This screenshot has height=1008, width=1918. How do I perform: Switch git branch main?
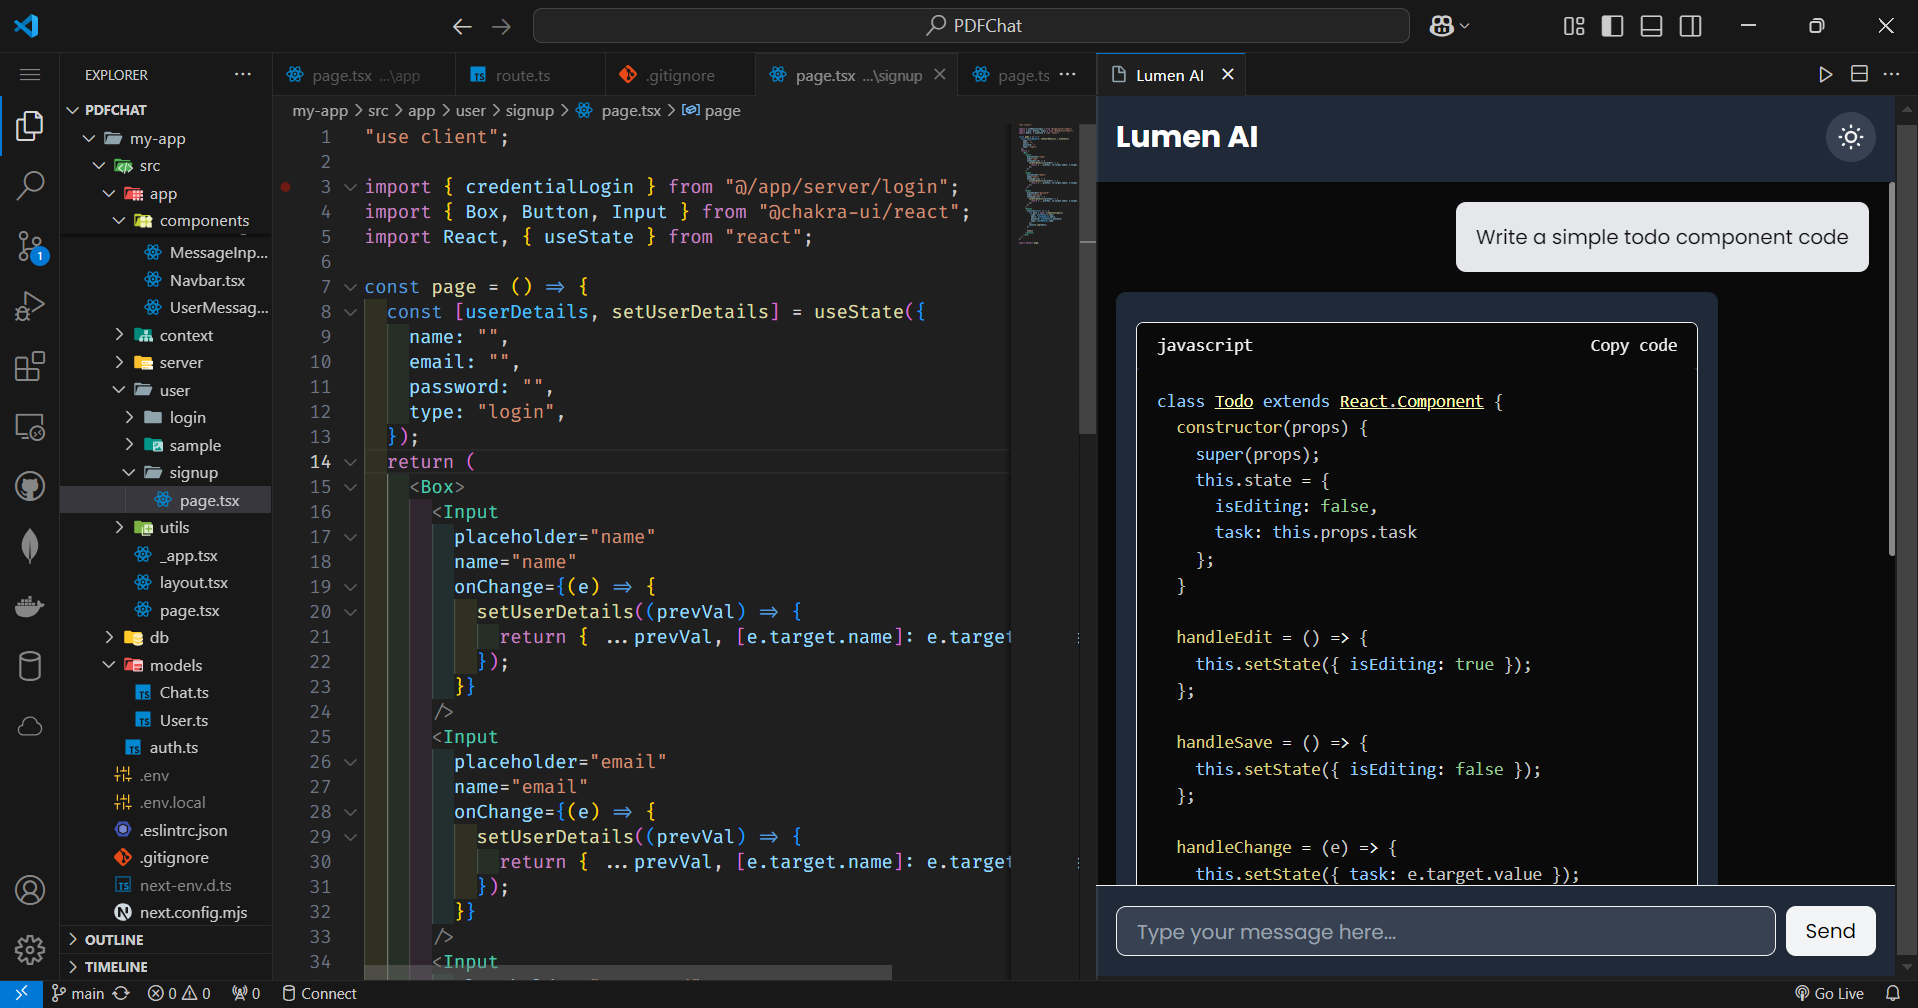(78, 993)
